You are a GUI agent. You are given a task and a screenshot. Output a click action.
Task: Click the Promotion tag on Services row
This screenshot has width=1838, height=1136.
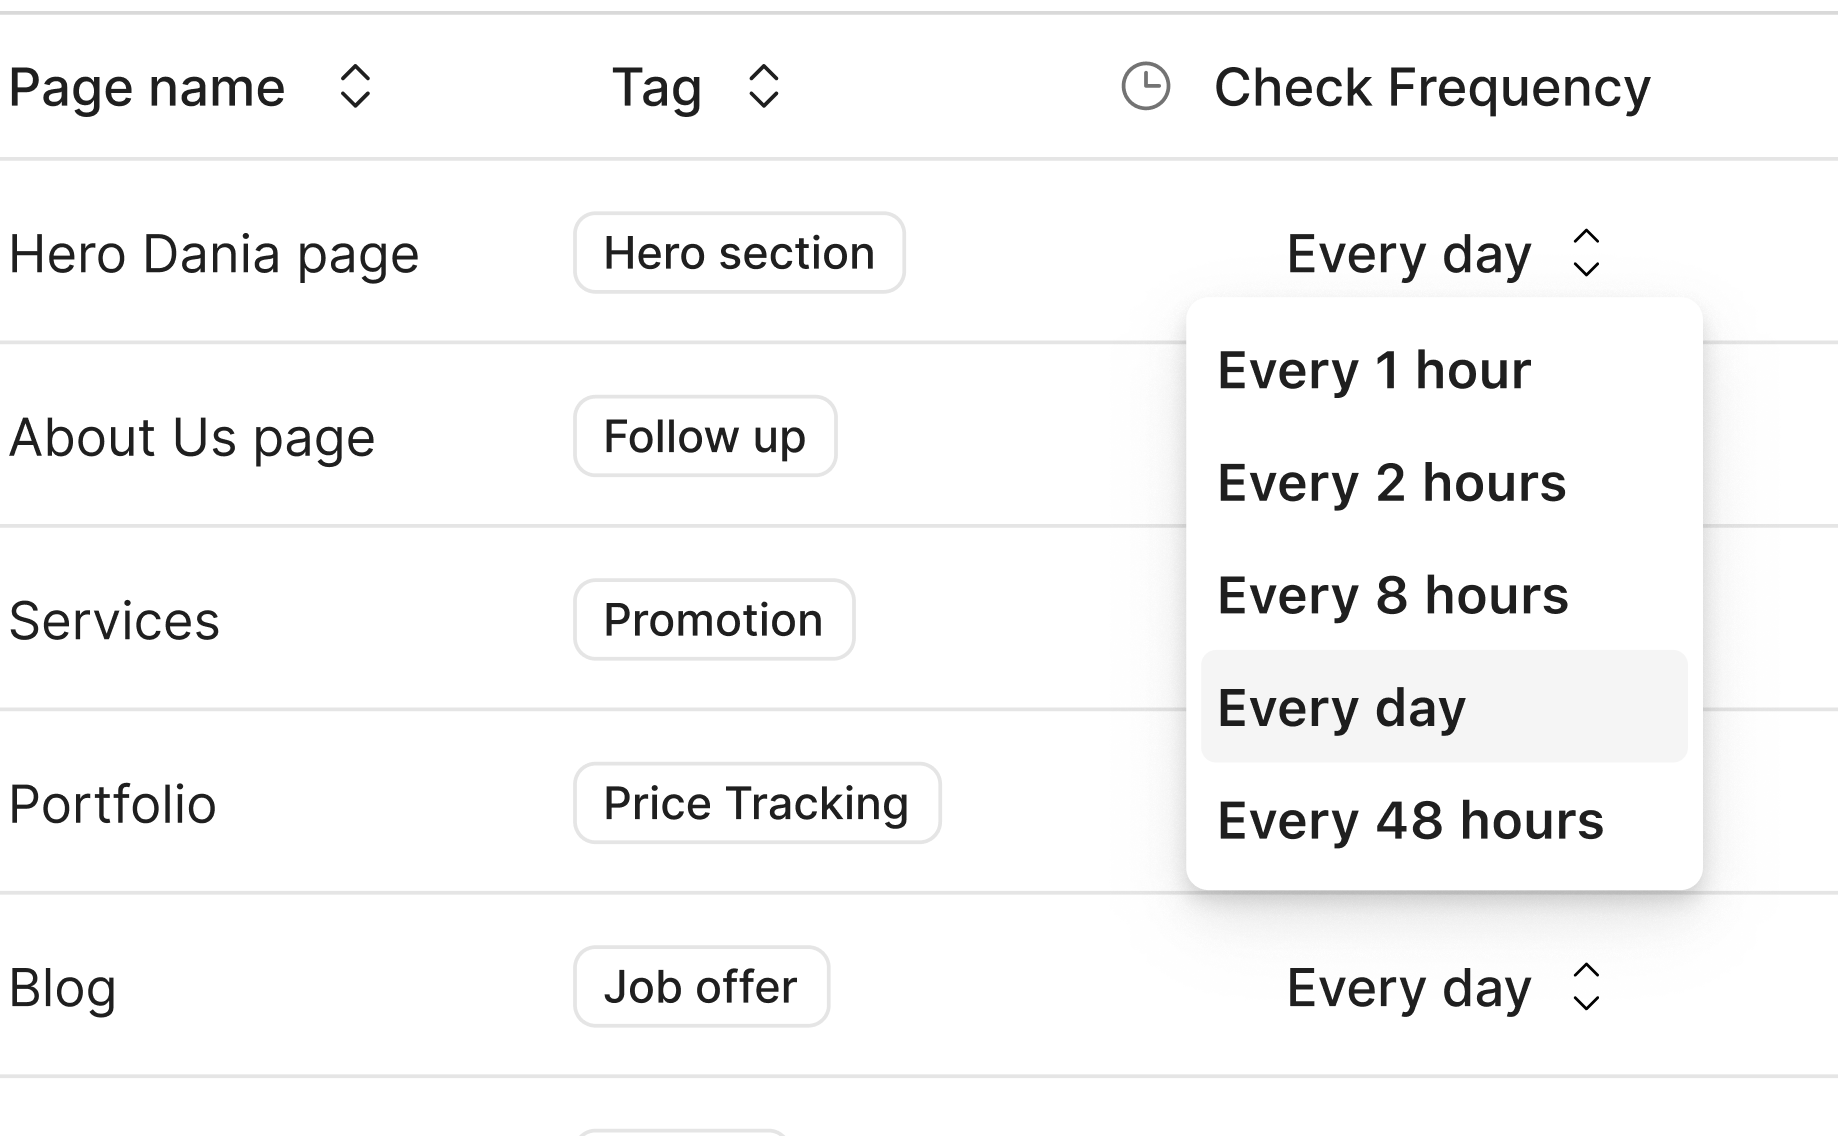[x=713, y=620]
